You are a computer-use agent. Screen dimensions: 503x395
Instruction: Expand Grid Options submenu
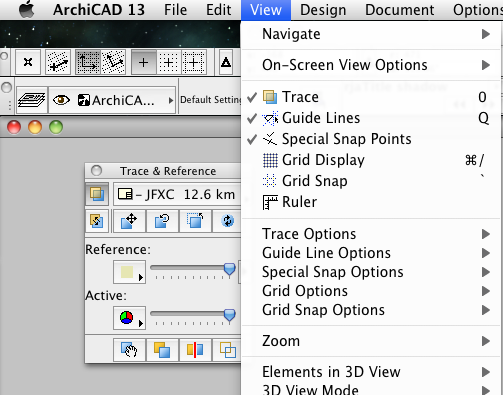371,291
